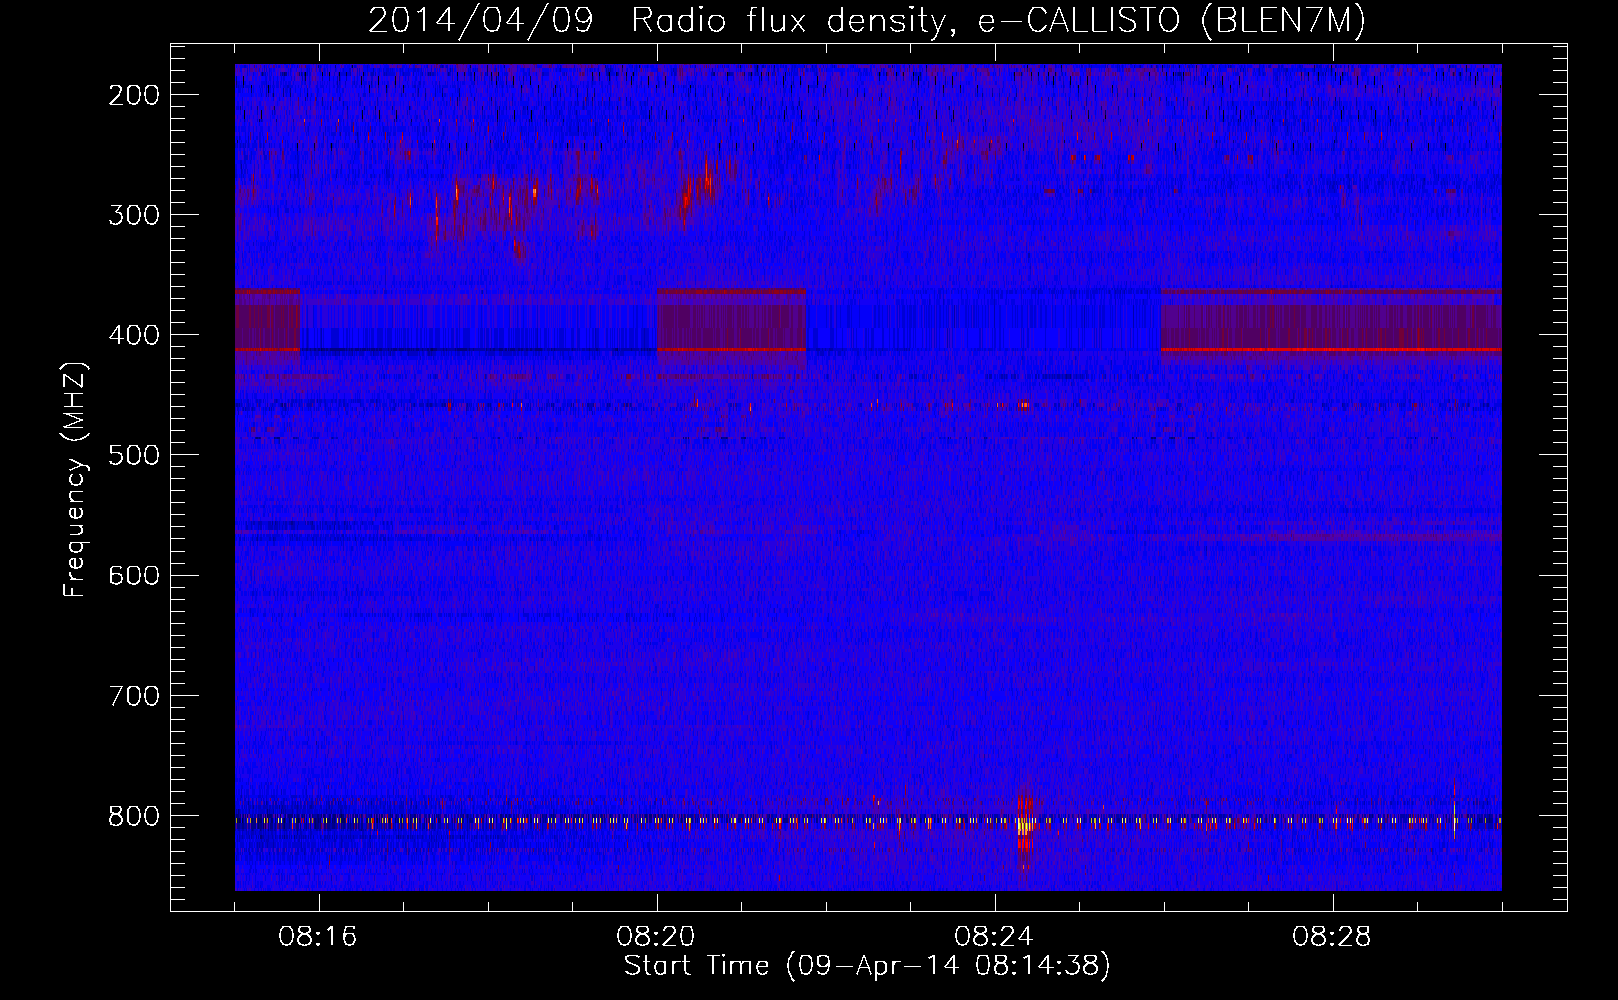Click the 700 frequency tick label
Image resolution: width=1618 pixels, height=1000 pixels.
134,695
